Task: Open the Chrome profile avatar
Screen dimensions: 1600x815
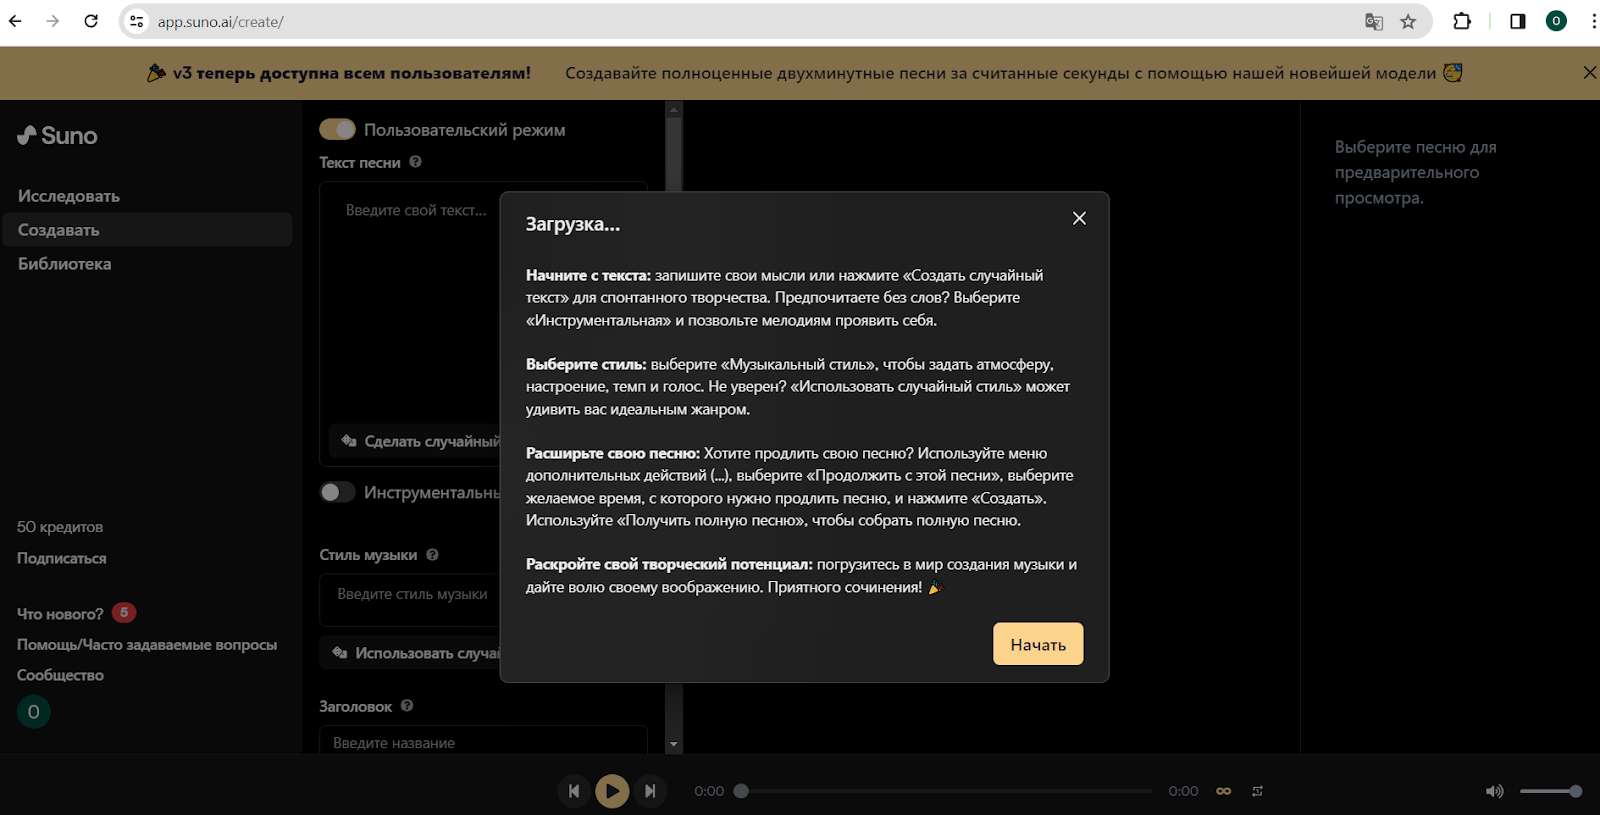Action: (x=1556, y=21)
